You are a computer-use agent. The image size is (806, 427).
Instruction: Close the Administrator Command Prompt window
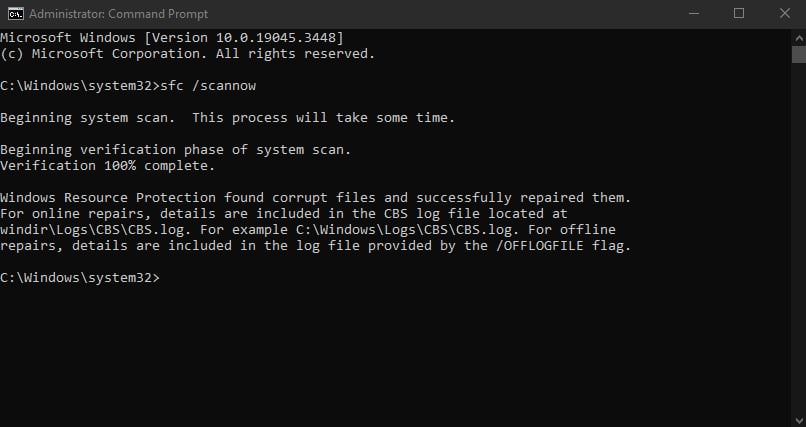[783, 13]
